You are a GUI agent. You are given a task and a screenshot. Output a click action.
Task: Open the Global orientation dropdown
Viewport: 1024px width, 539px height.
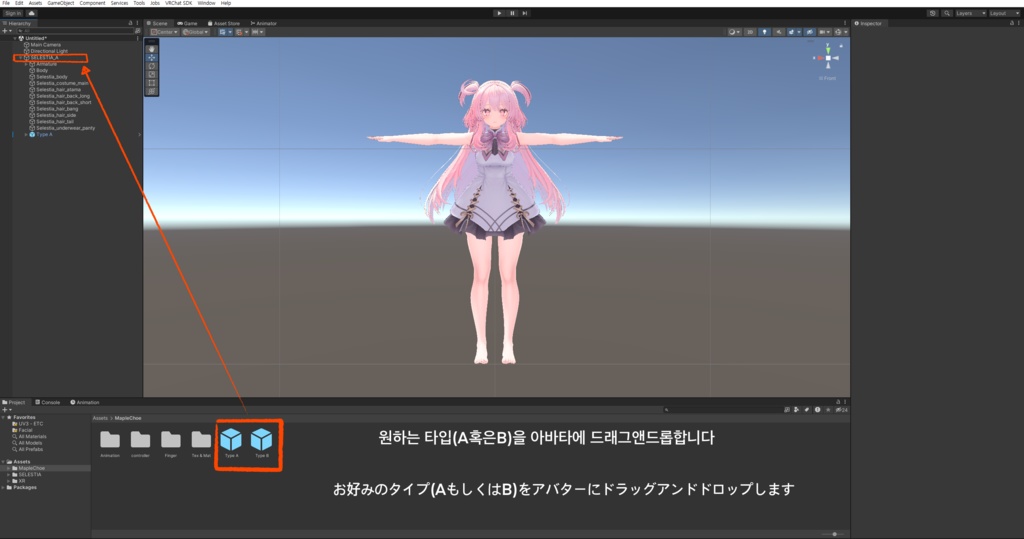(x=195, y=31)
